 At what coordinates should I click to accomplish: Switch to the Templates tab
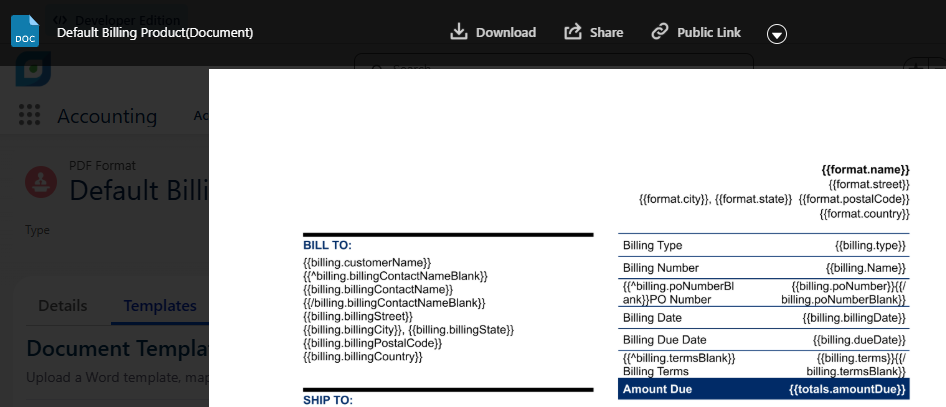click(x=160, y=306)
